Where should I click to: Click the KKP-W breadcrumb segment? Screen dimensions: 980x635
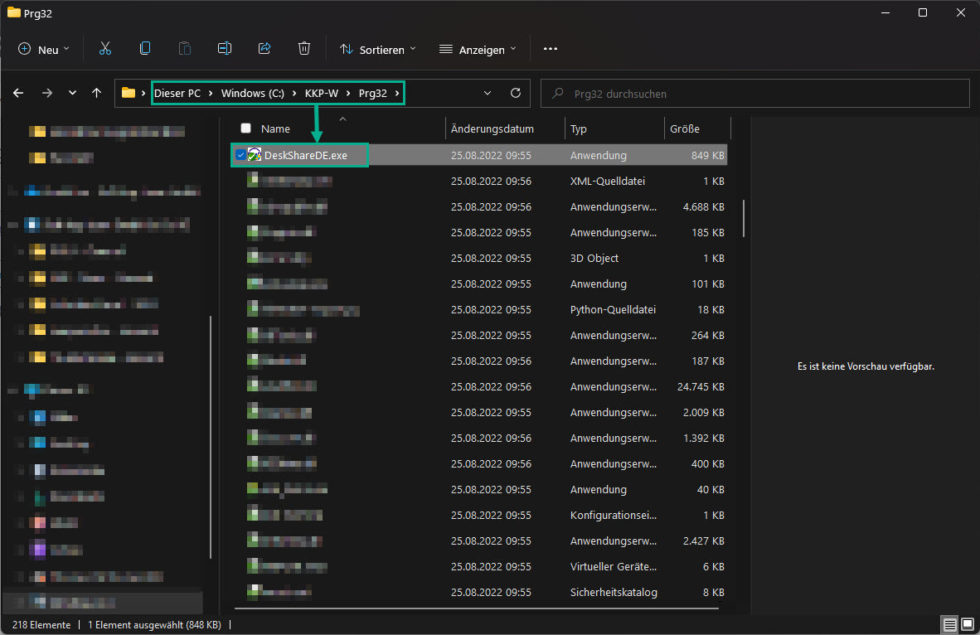[320, 93]
